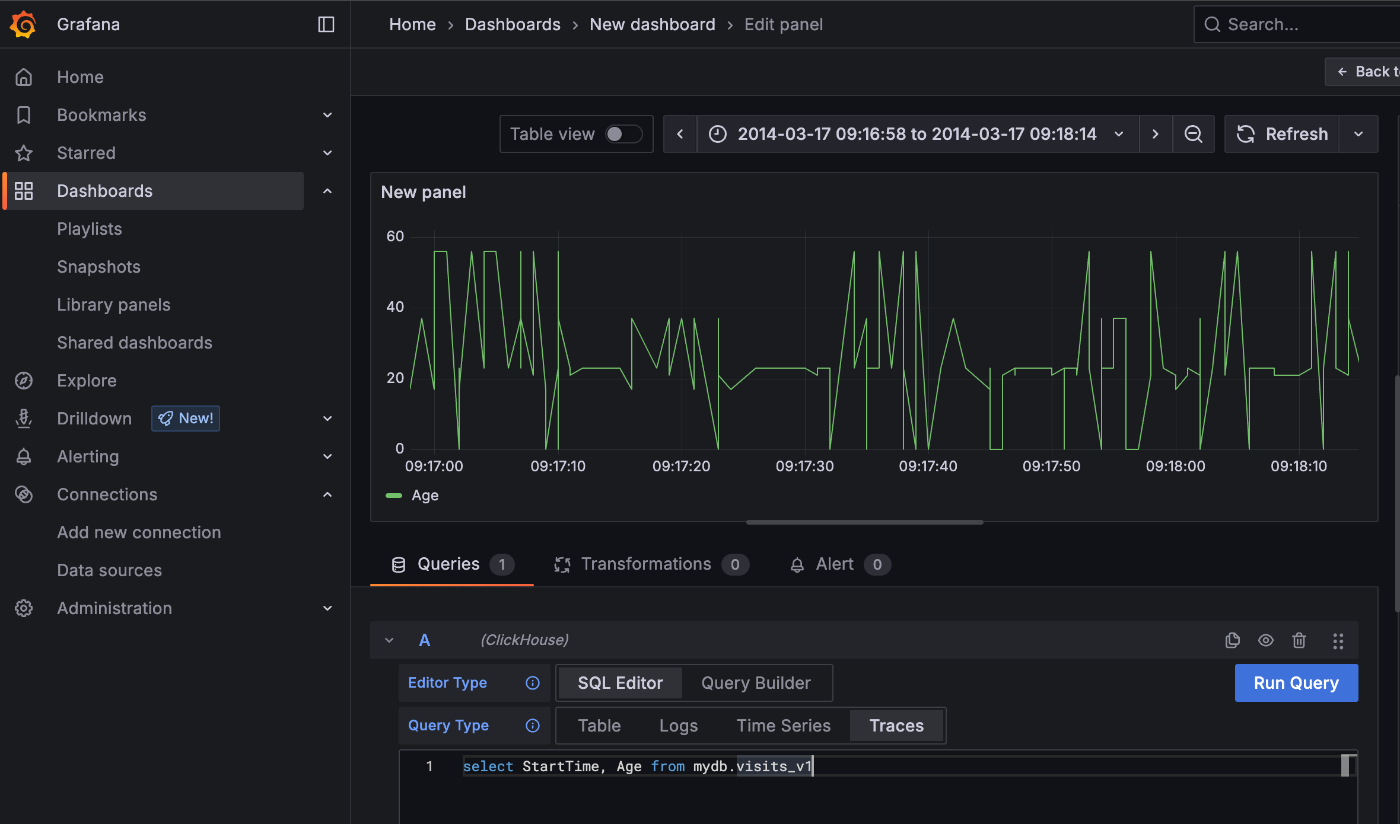Click into the Search field
This screenshot has width=1400, height=824.
(x=1297, y=25)
